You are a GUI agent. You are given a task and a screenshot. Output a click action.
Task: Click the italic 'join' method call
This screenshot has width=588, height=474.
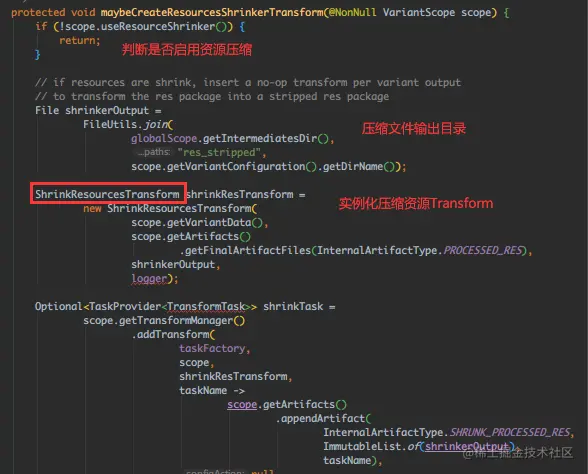[x=156, y=124]
